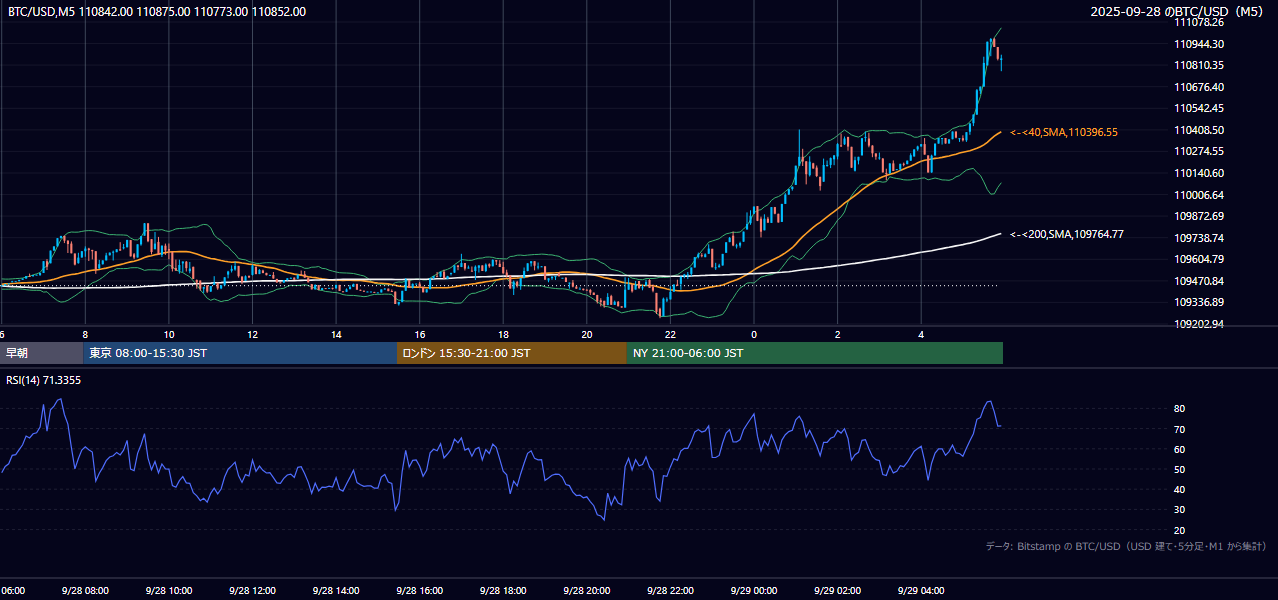
Task: Click the price axis value 109738.74
Action: 1201,238
